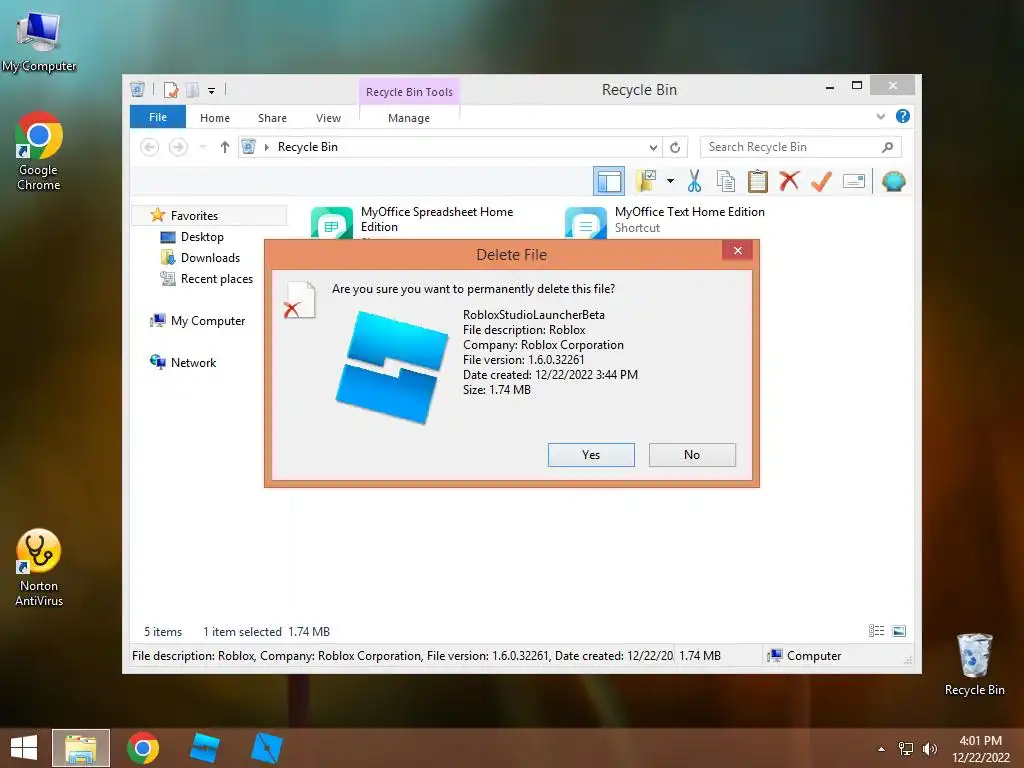Go up one level with Up arrow
The width and height of the screenshot is (1024, 768).
[225, 147]
